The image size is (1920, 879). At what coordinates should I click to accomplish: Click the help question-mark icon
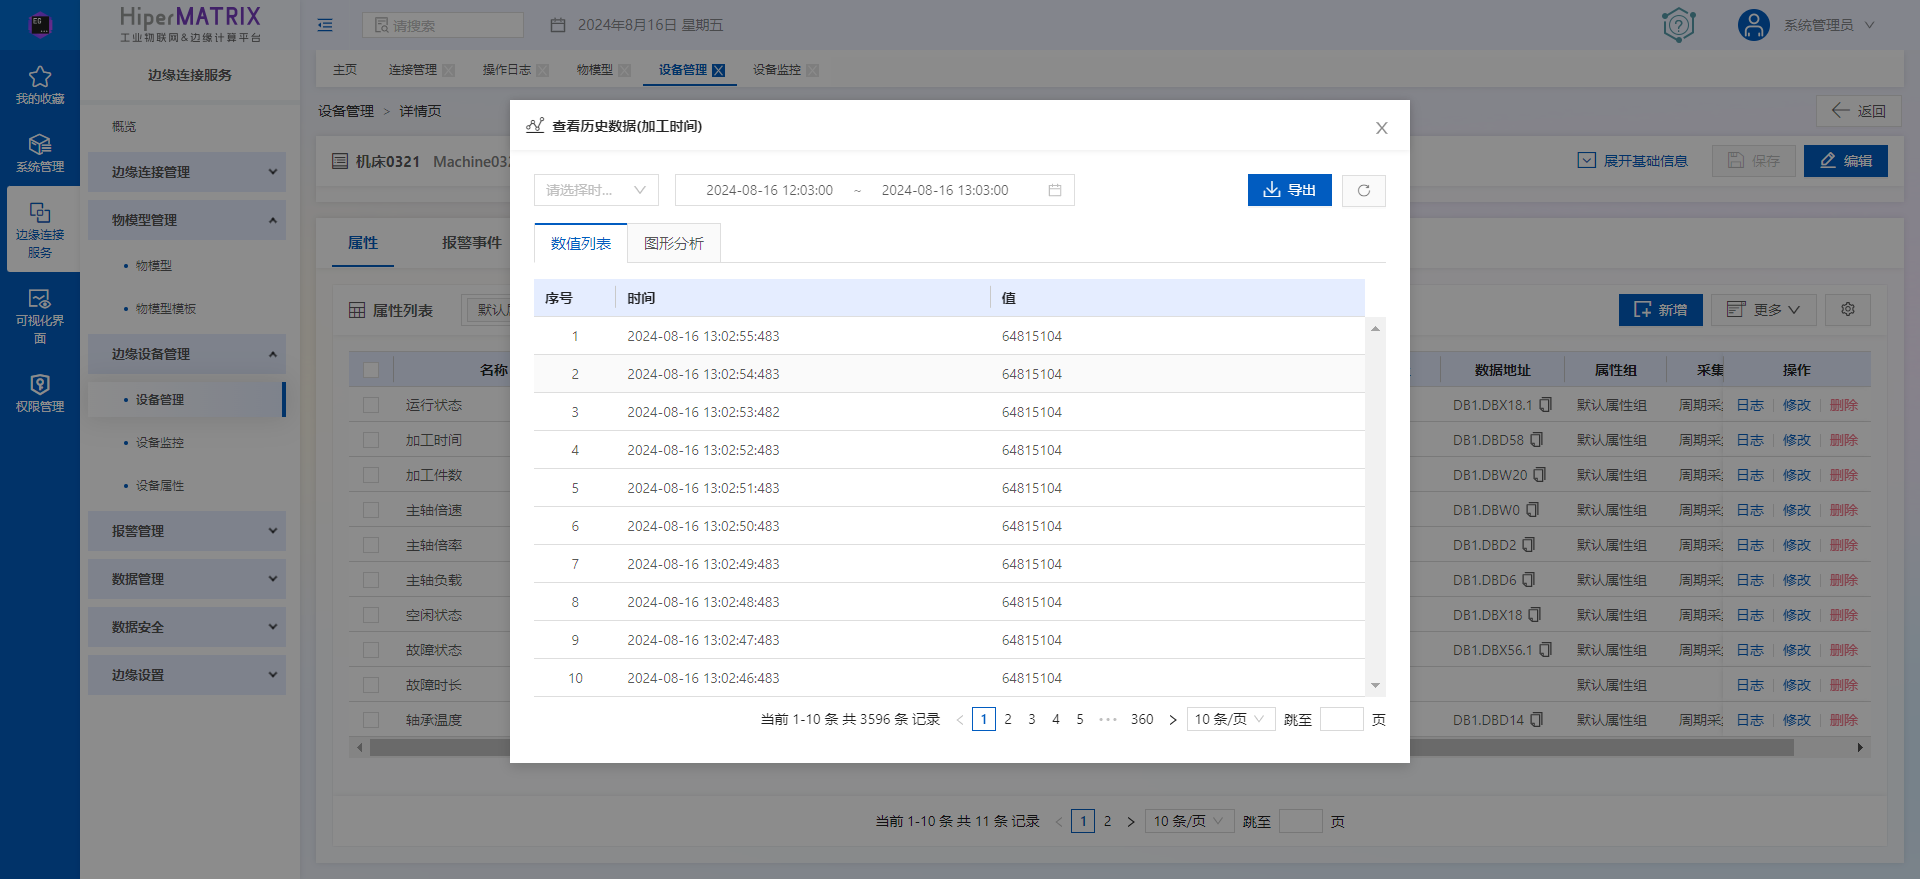click(1679, 25)
